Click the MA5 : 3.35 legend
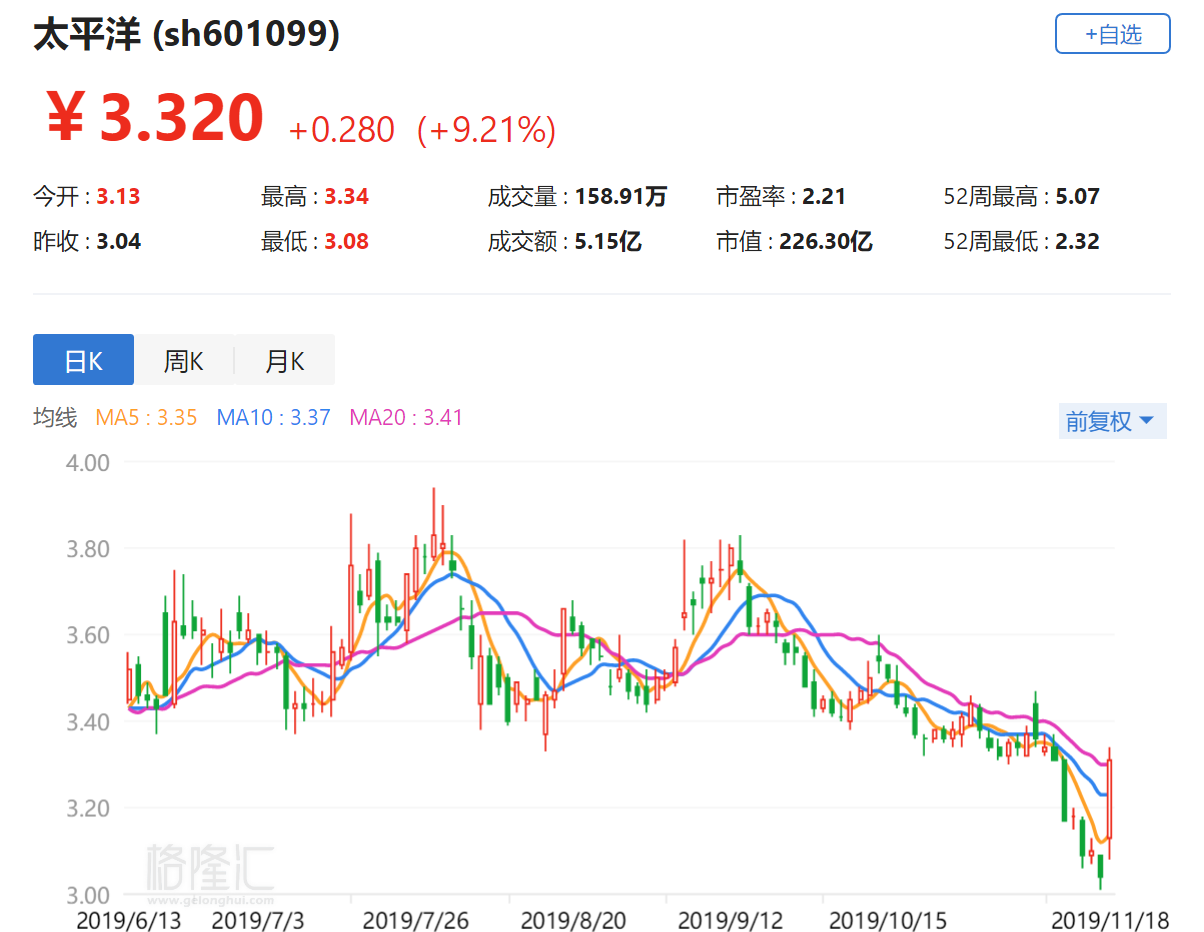Viewport: 1204px width, 932px height. coord(146,418)
